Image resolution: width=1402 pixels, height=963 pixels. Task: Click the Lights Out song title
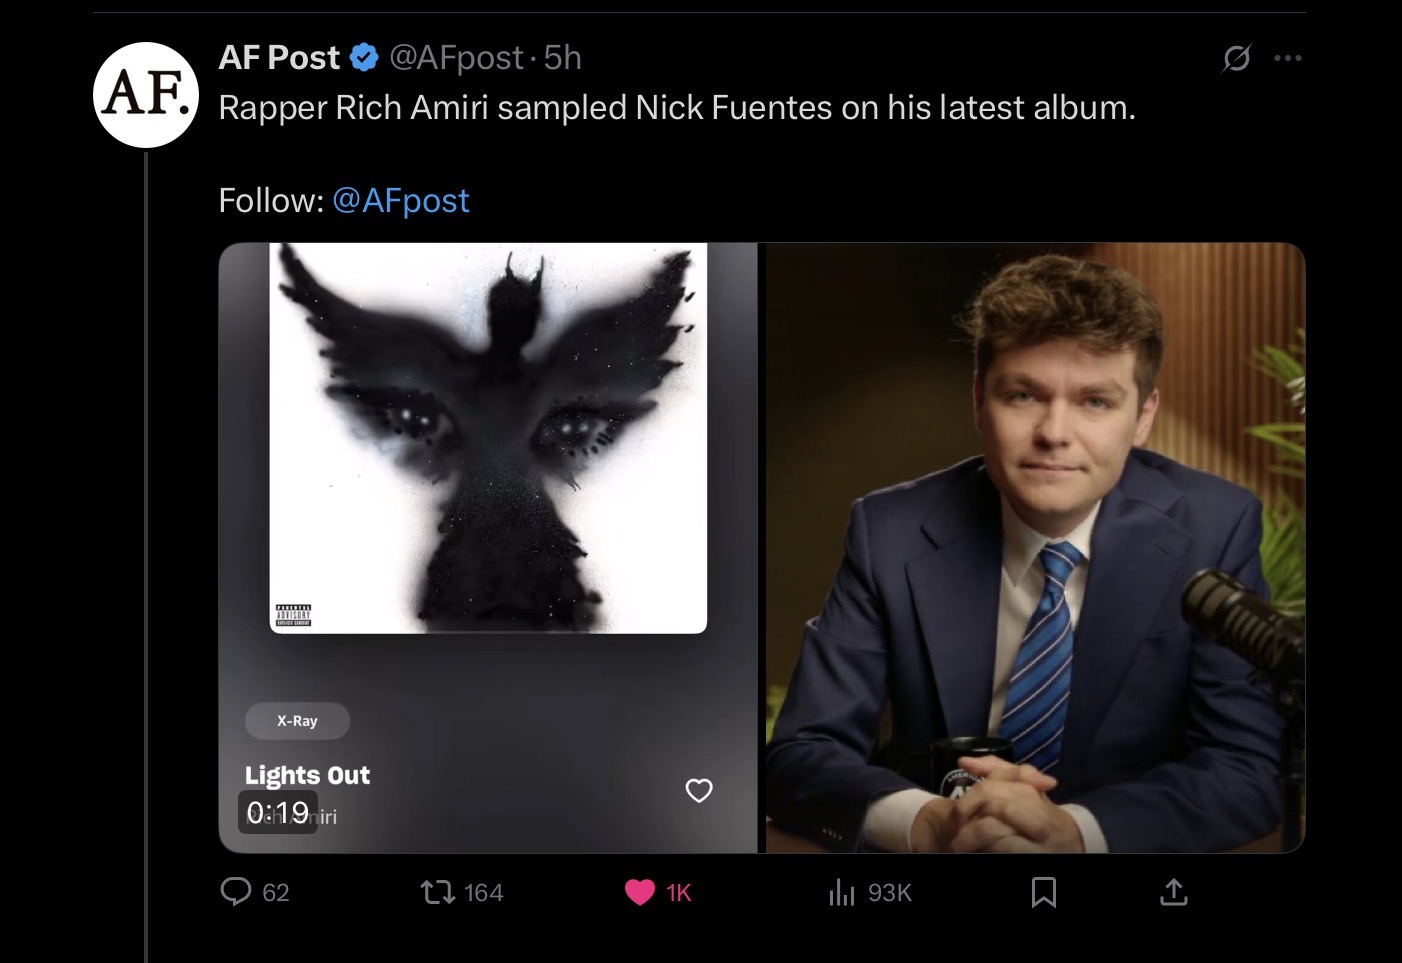(x=307, y=775)
